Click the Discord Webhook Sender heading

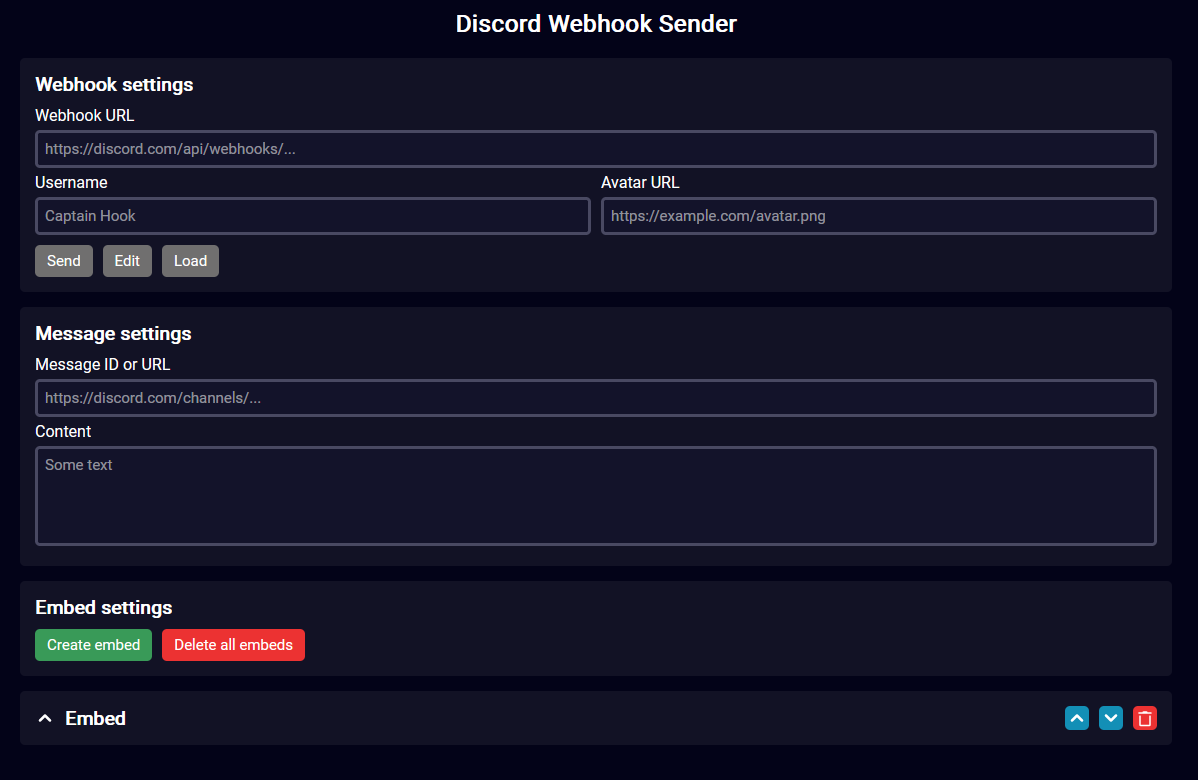click(596, 24)
